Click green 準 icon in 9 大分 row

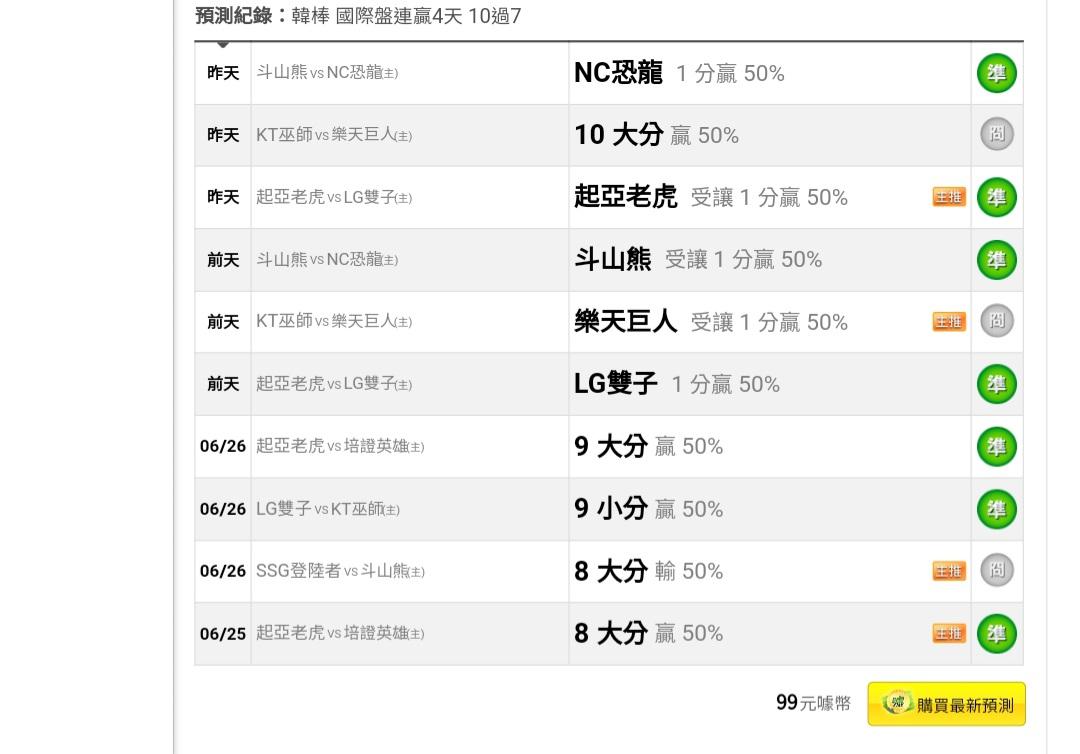click(x=997, y=447)
